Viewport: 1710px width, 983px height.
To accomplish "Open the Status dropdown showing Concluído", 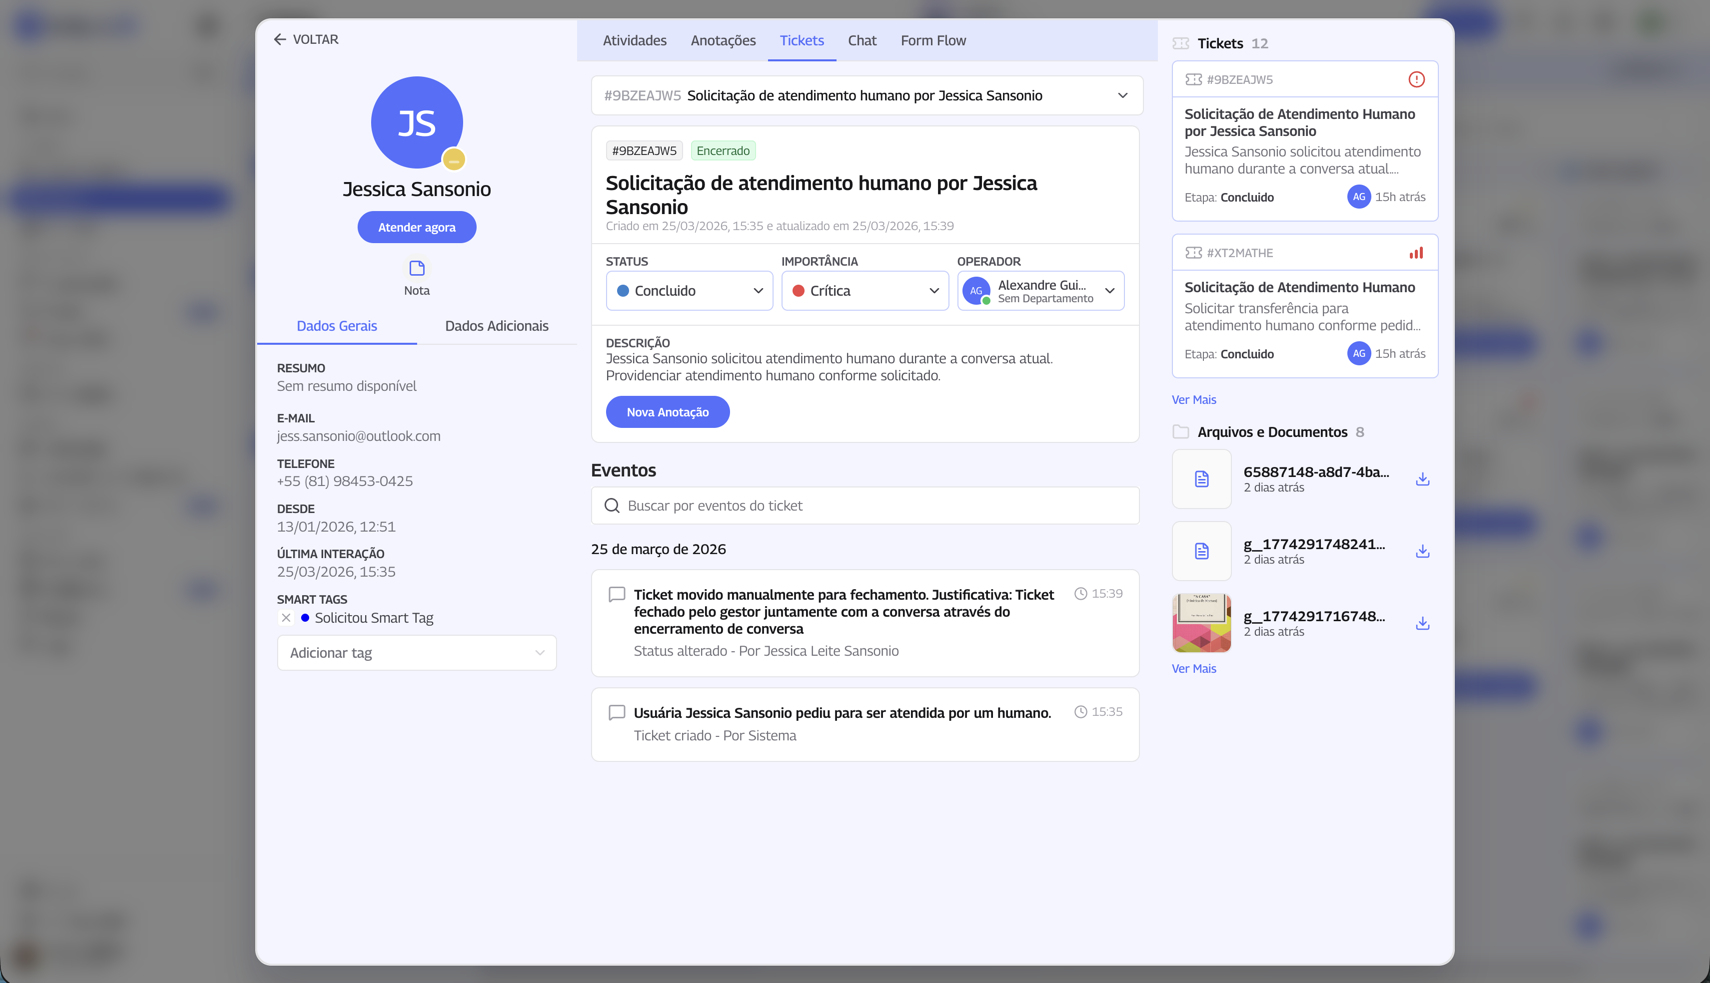I will [x=689, y=291].
